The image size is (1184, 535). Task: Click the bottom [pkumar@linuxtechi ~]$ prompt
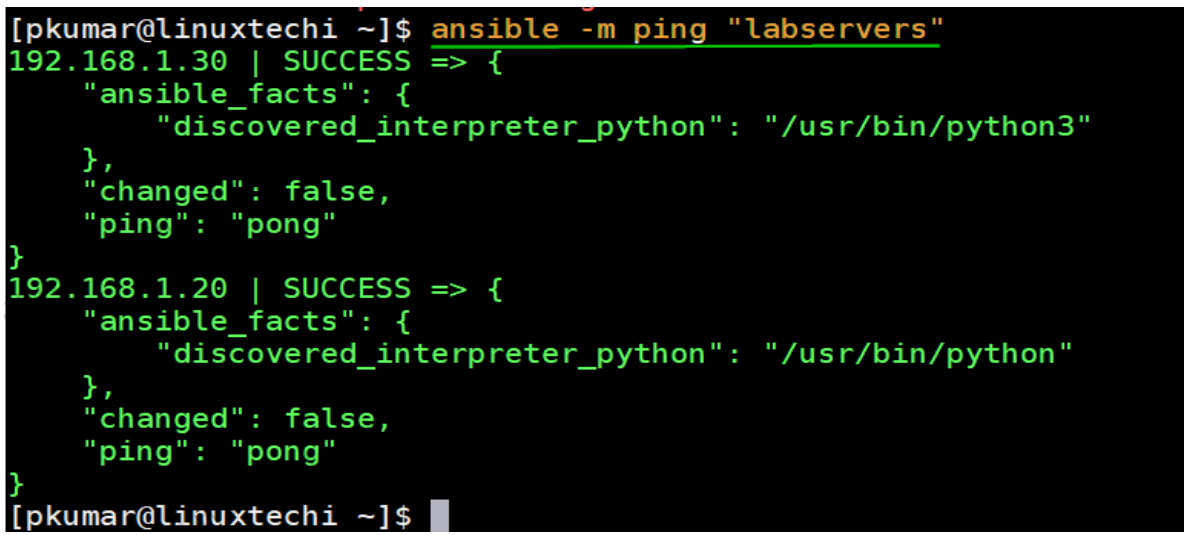tap(210, 516)
